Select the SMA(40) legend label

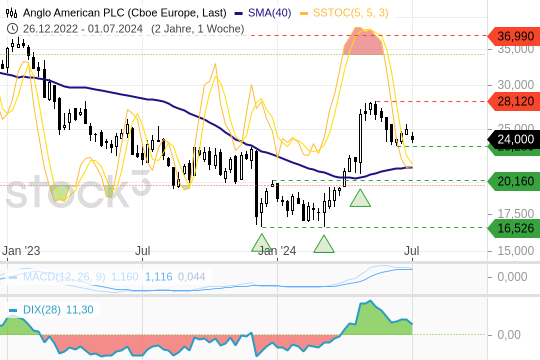[x=269, y=13]
